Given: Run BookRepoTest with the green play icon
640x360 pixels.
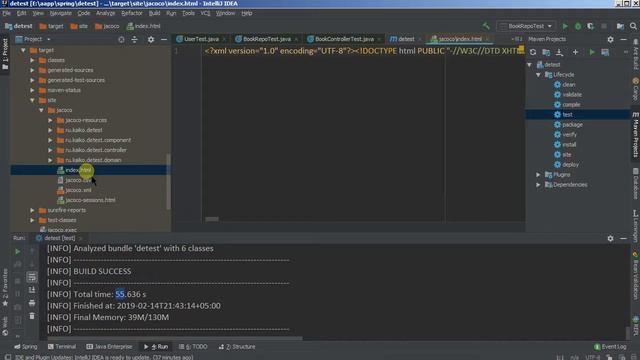Looking at the screenshot, I should (565, 26).
